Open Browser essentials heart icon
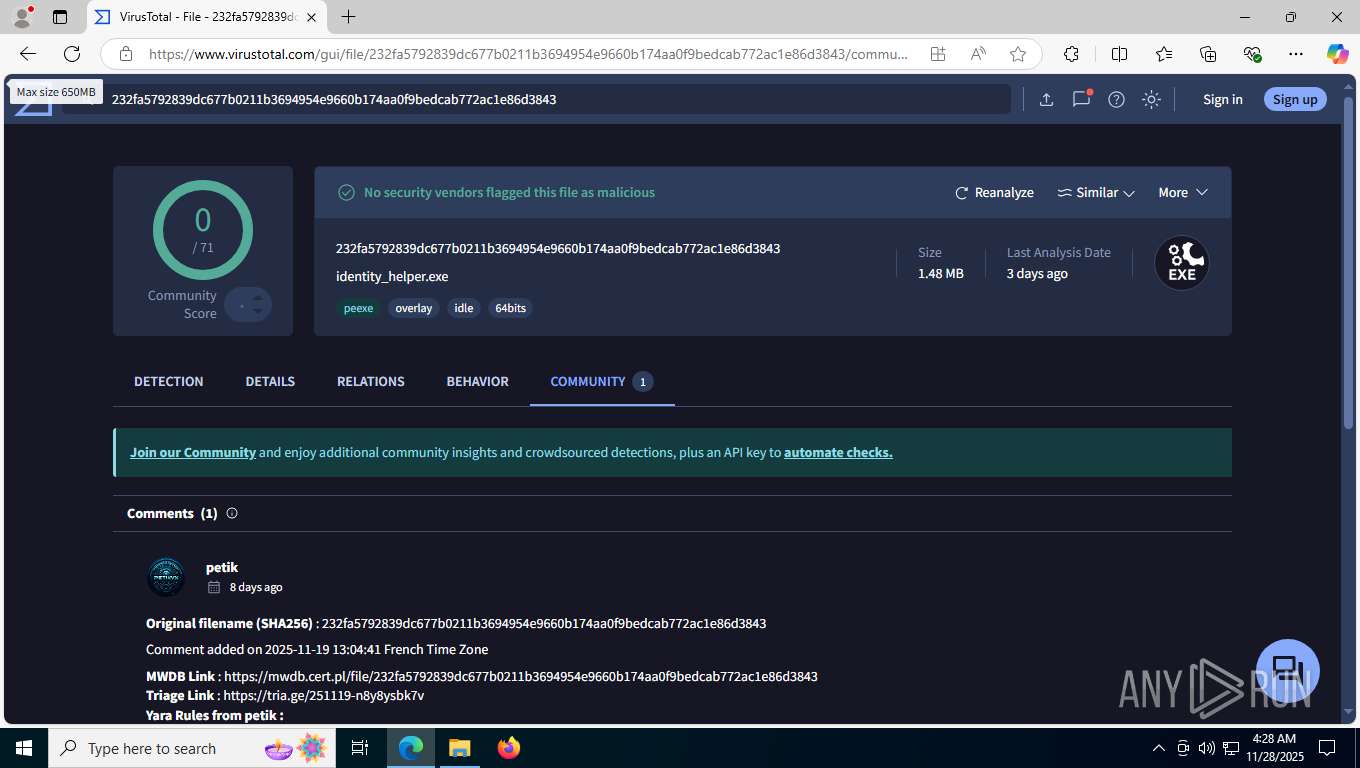The width and height of the screenshot is (1360, 768). click(x=1252, y=54)
